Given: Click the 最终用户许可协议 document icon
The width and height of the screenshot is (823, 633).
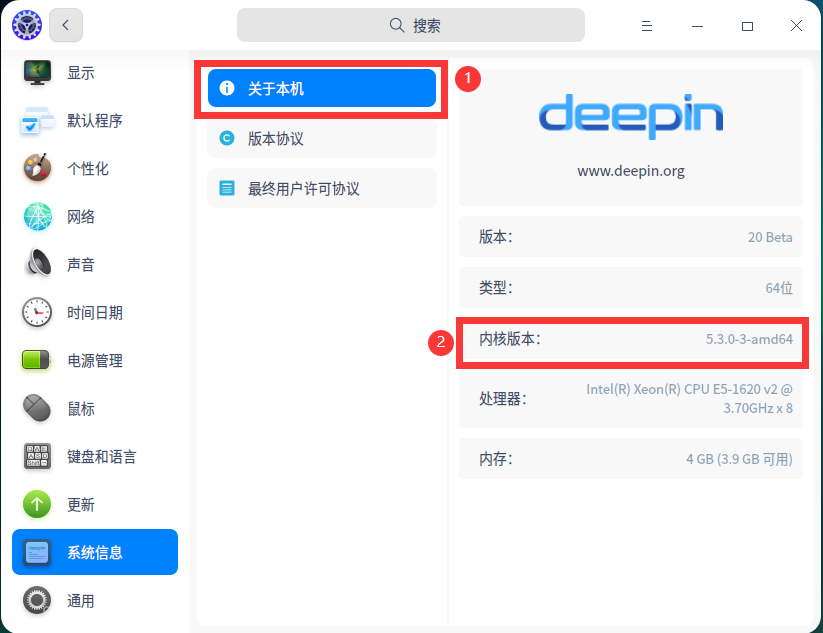Looking at the screenshot, I should (227, 188).
